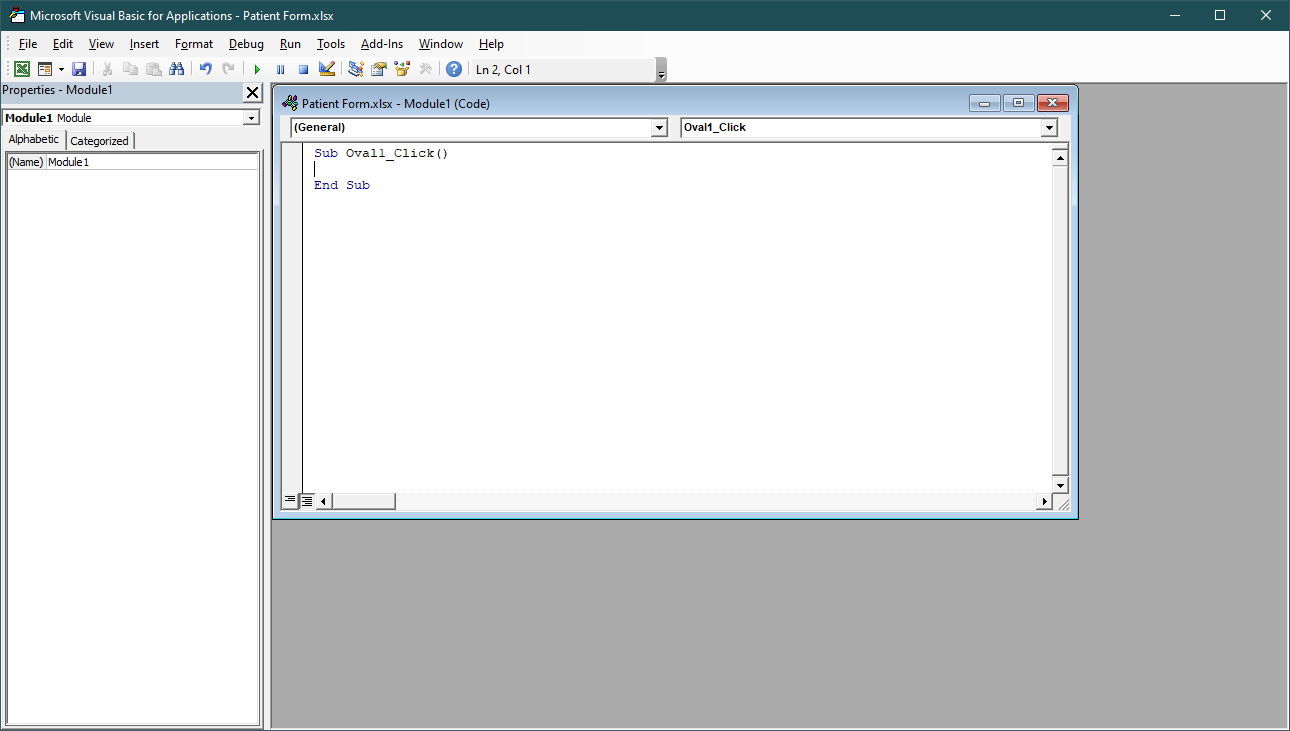Viewport: 1290px width, 731px height.
Task: Switch to Microsoft Excel view icon
Action: point(21,69)
